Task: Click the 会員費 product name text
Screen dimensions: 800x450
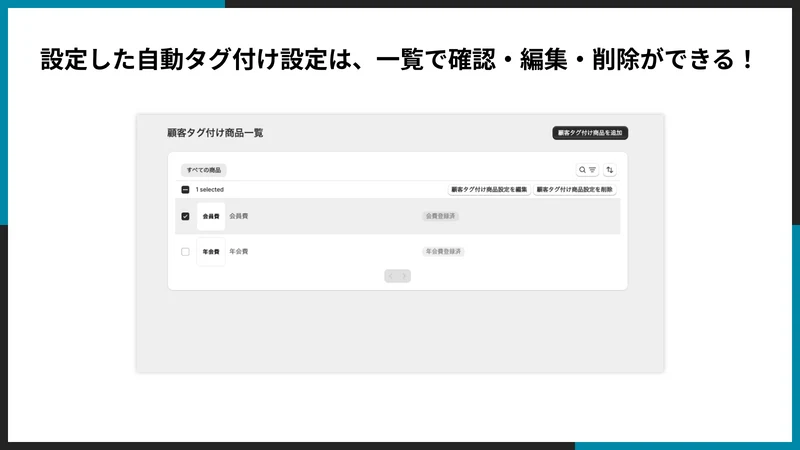Action: 238,216
